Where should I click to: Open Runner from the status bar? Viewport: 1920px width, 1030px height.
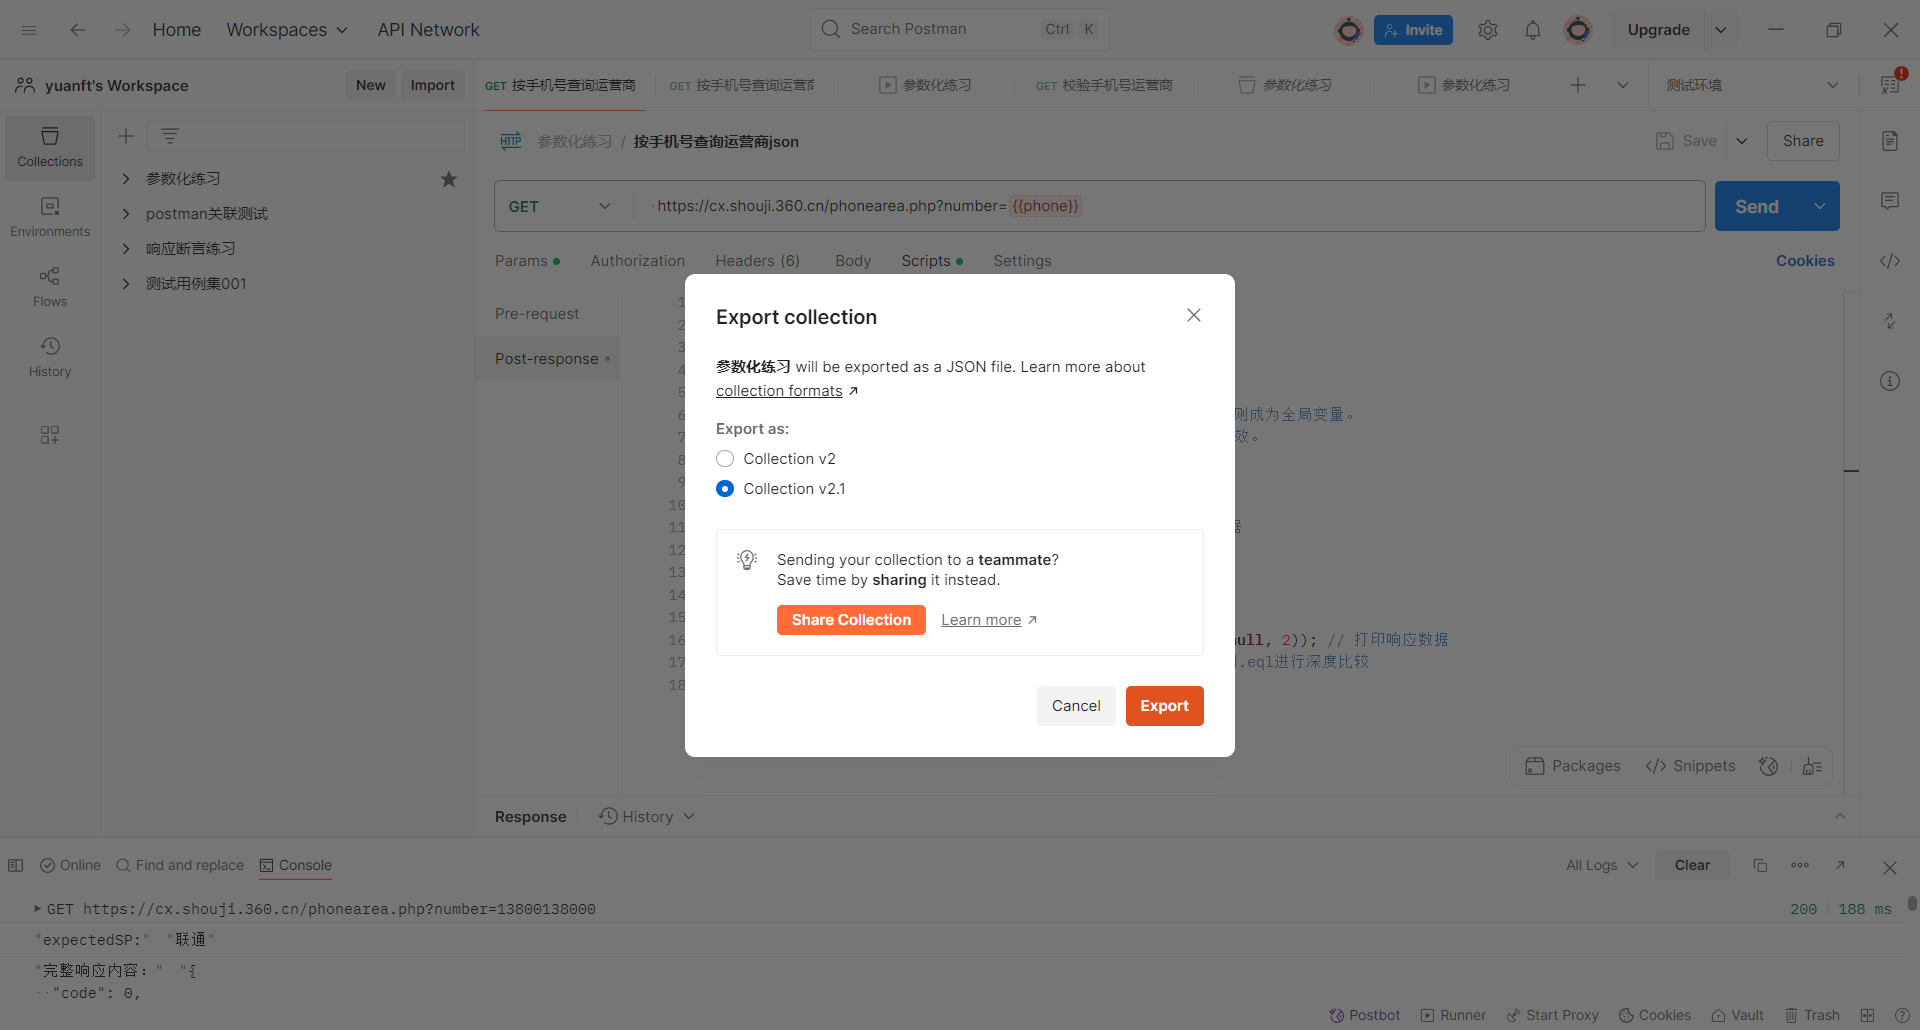point(1453,1015)
